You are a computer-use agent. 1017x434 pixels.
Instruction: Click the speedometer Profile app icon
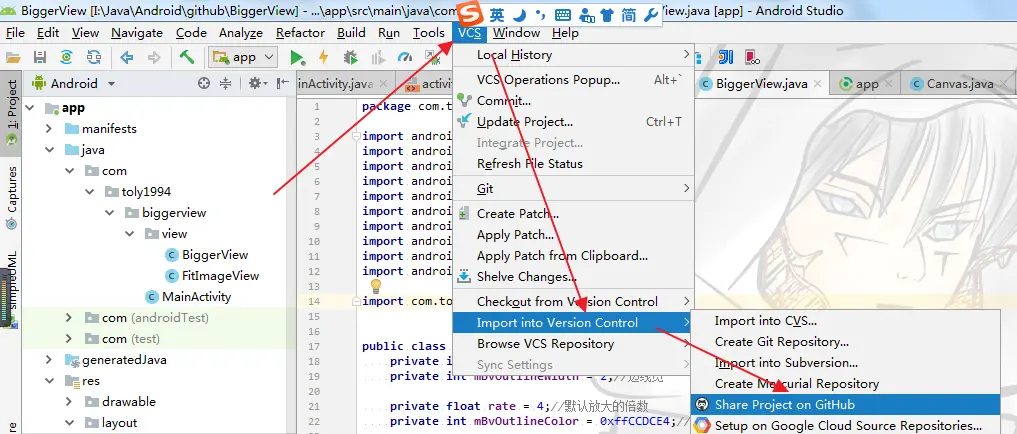pyautogui.click(x=405, y=58)
